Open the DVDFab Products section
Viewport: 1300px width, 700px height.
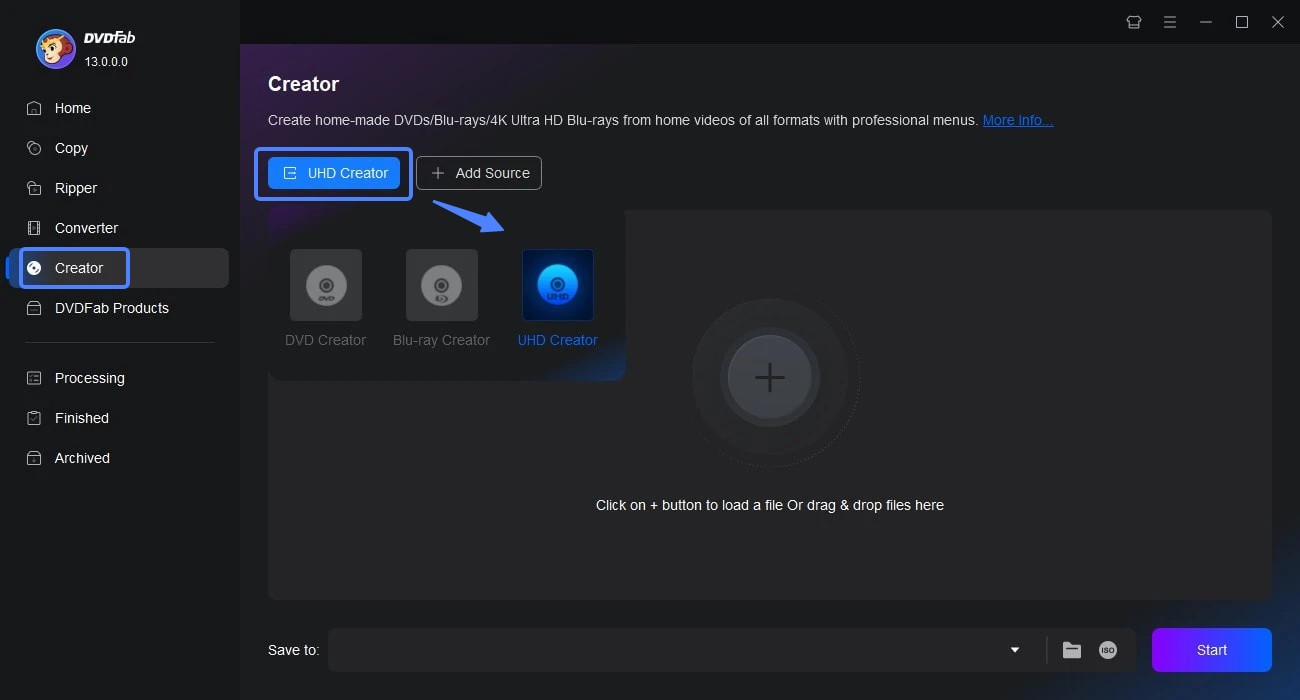point(111,308)
